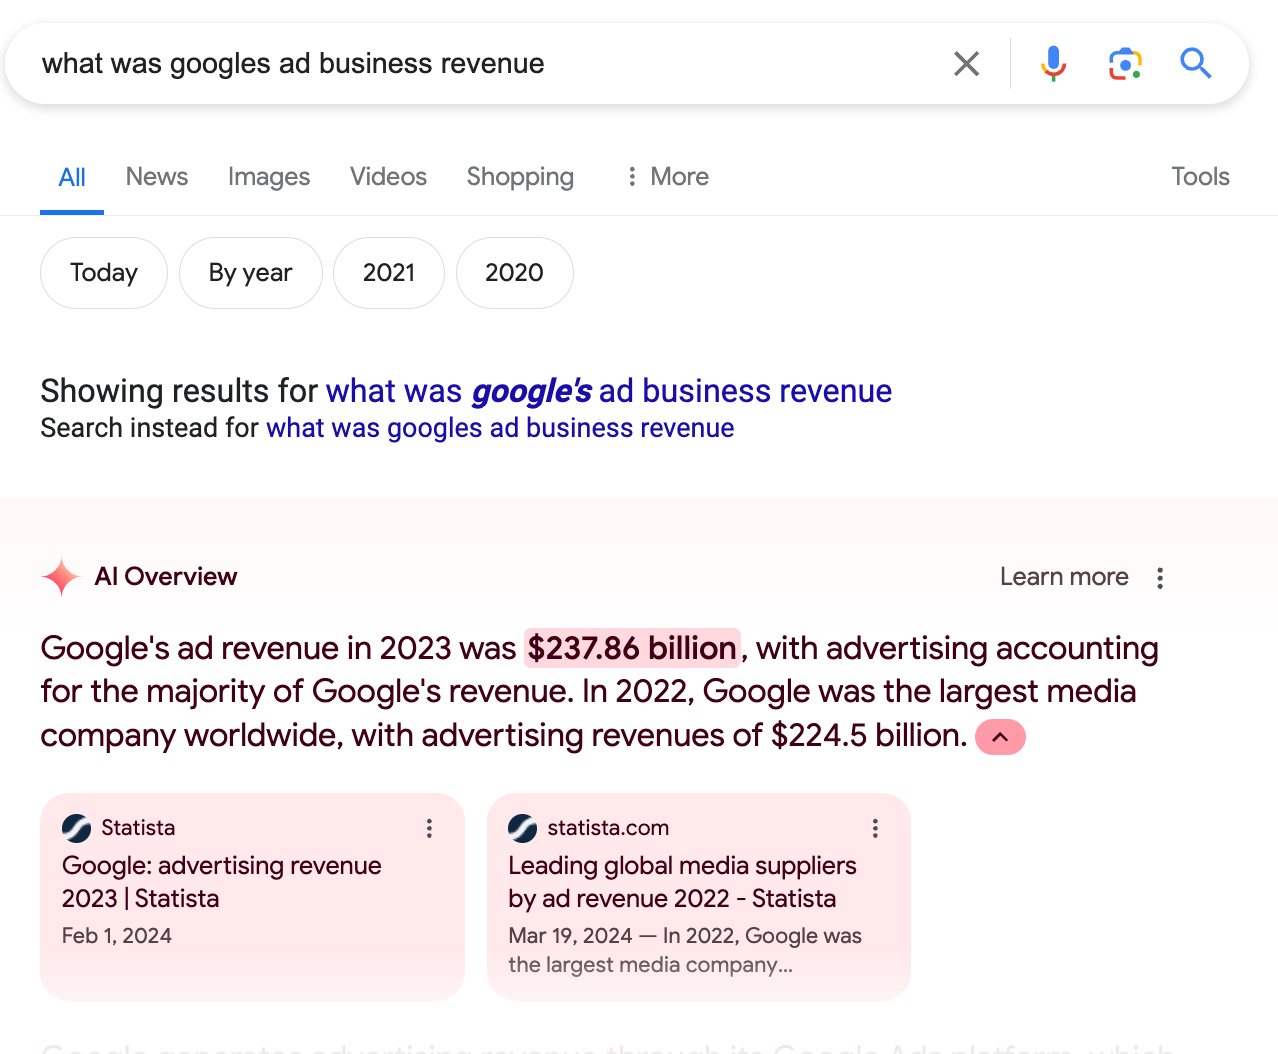Open Google Lens image search
This screenshot has height=1054, width=1278.
point(1125,64)
